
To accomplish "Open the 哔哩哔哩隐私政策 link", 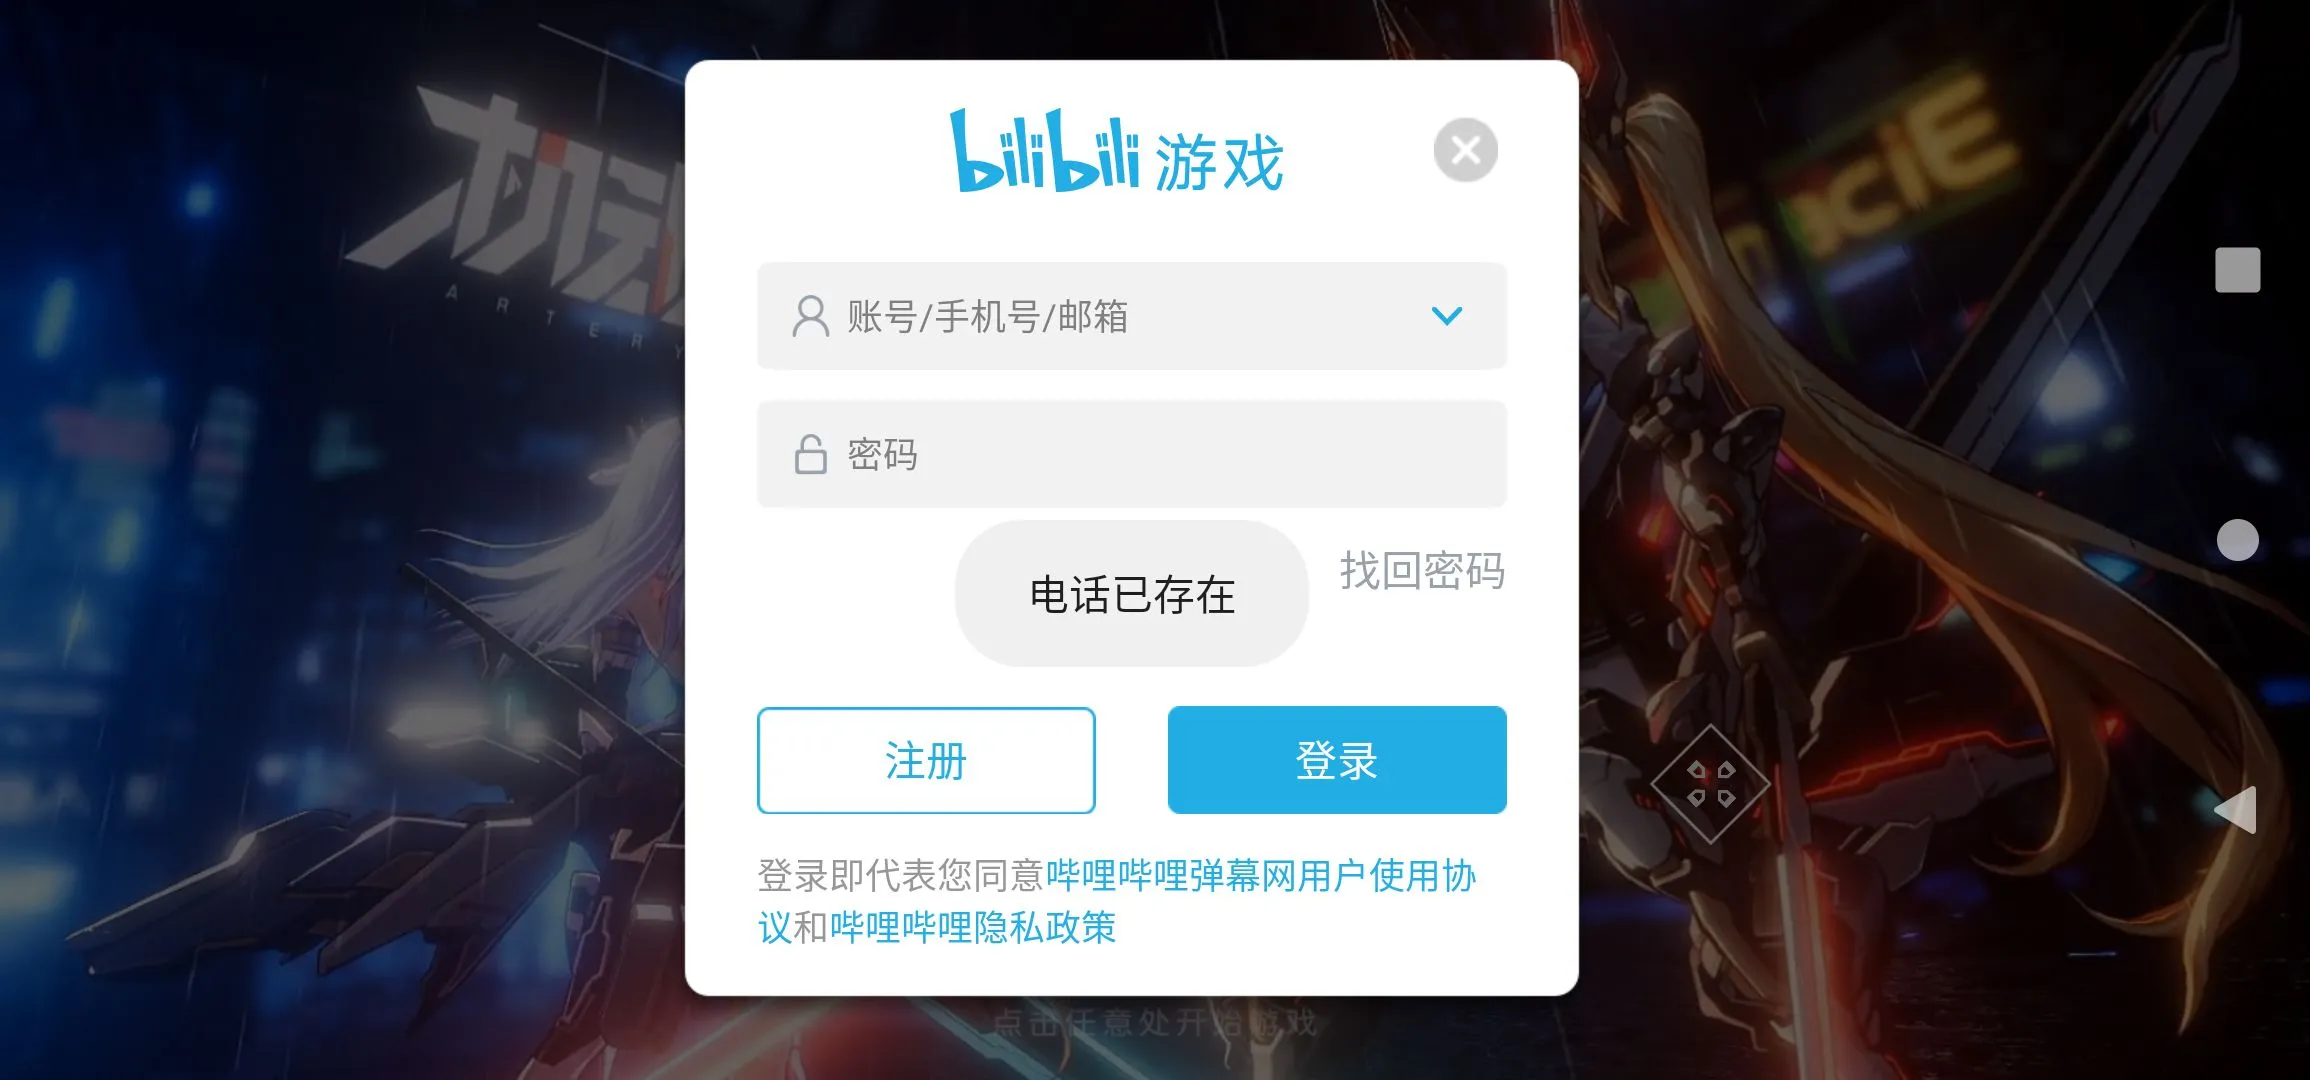I will pos(972,927).
